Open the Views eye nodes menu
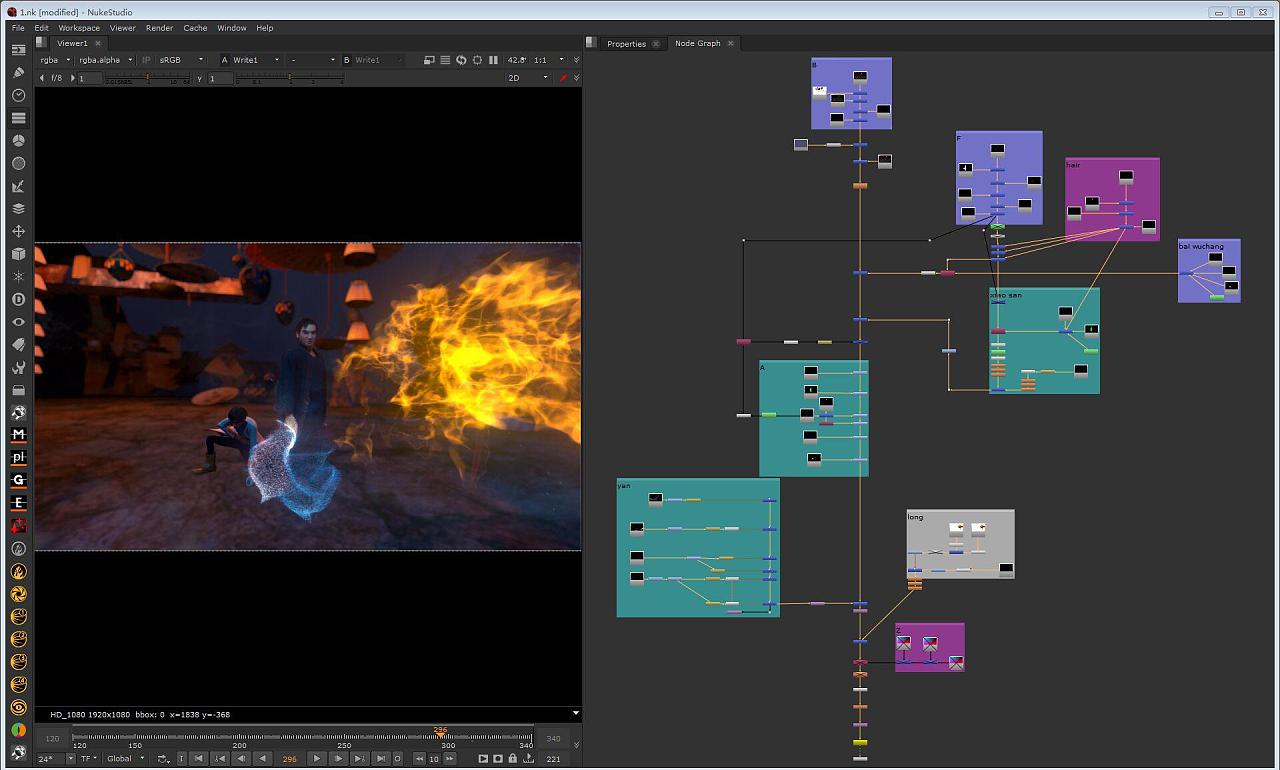Screen dimensions: 1280x770 pyautogui.click(x=18, y=322)
